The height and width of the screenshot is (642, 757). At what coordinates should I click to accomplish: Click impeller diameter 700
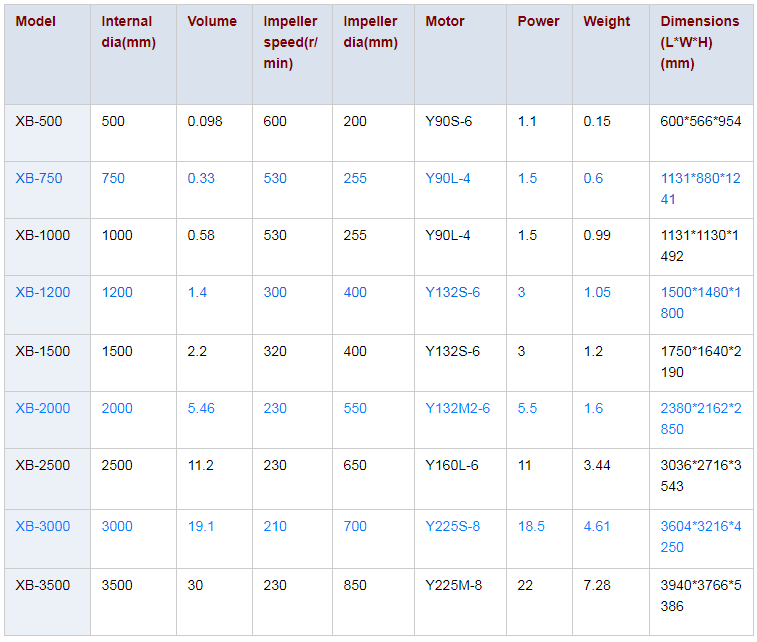click(355, 526)
